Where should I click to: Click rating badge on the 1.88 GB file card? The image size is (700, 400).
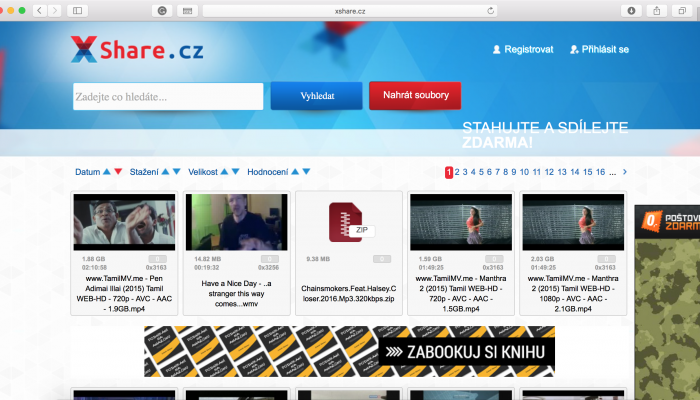click(x=158, y=259)
